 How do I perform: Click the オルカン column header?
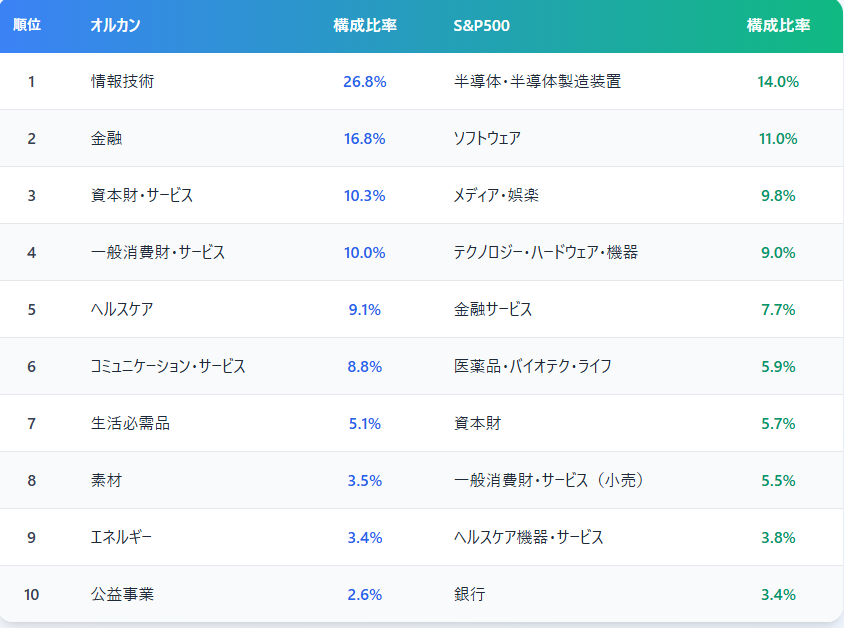point(115,25)
